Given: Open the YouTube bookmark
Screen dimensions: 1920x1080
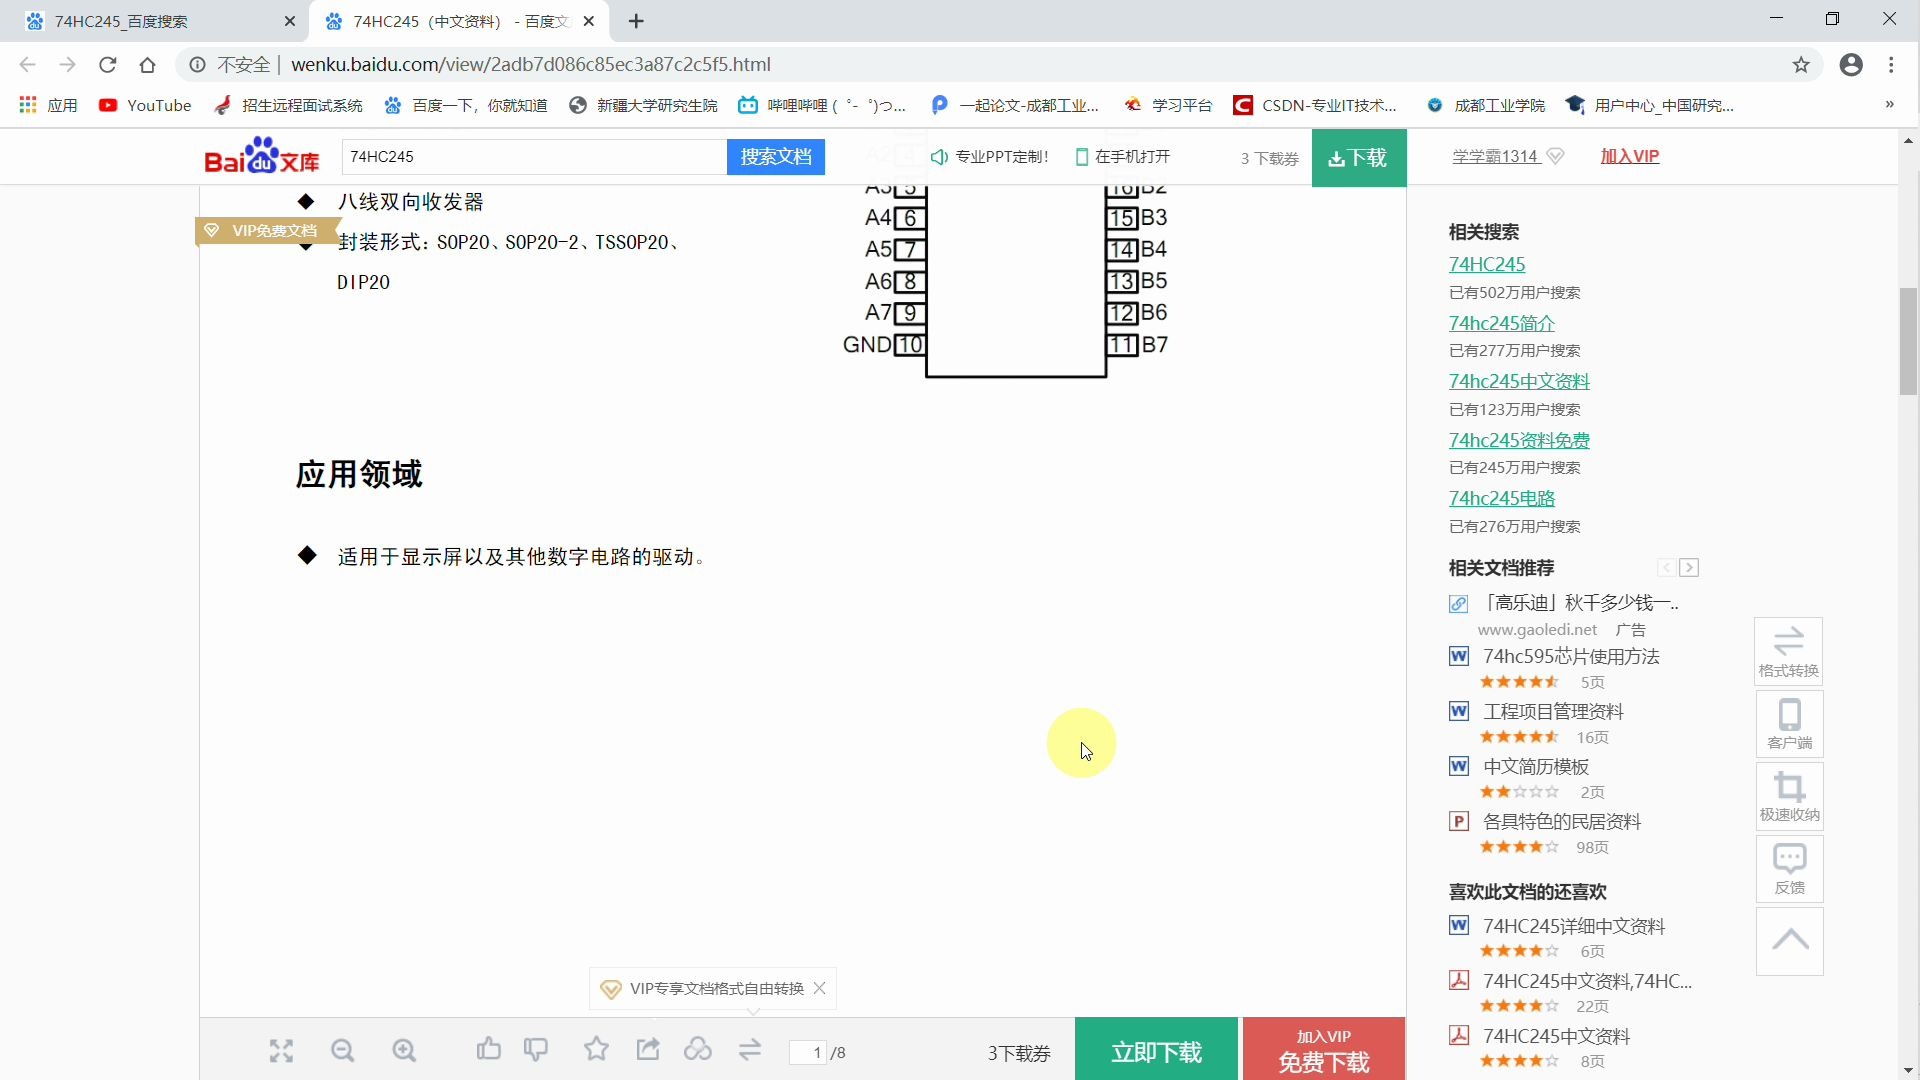Looking at the screenshot, I should [145, 105].
